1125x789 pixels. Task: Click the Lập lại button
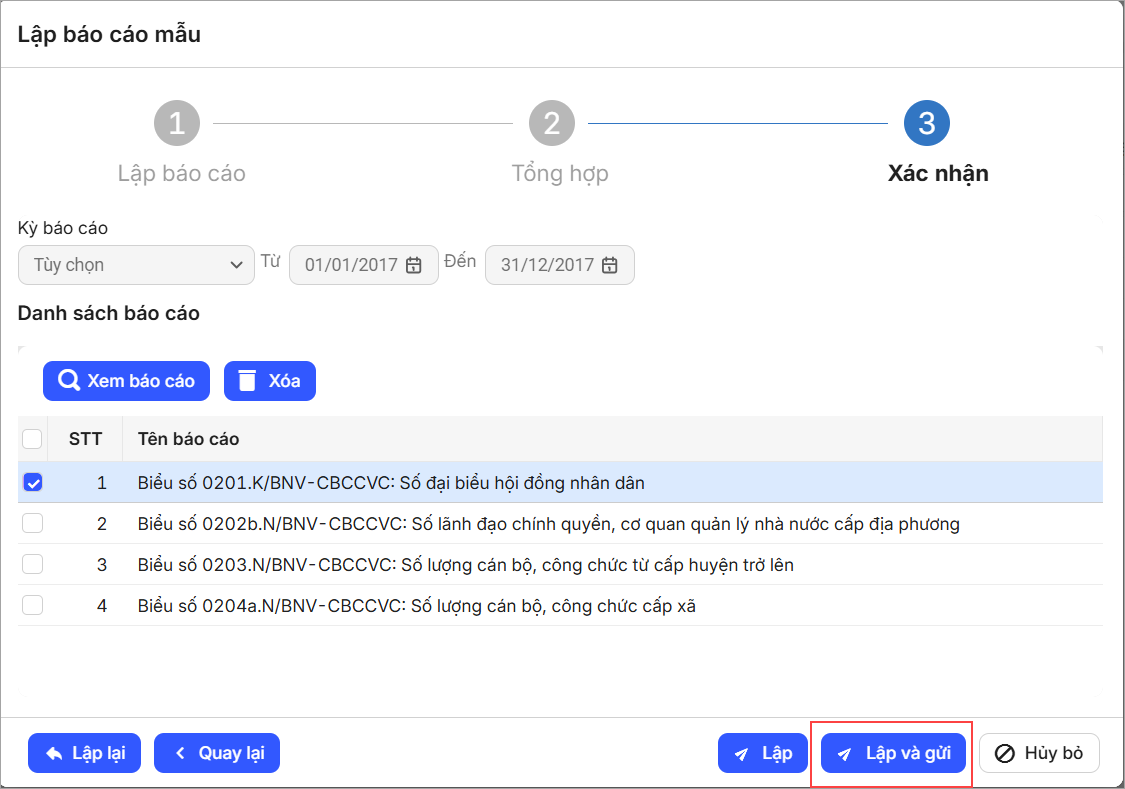pos(84,753)
